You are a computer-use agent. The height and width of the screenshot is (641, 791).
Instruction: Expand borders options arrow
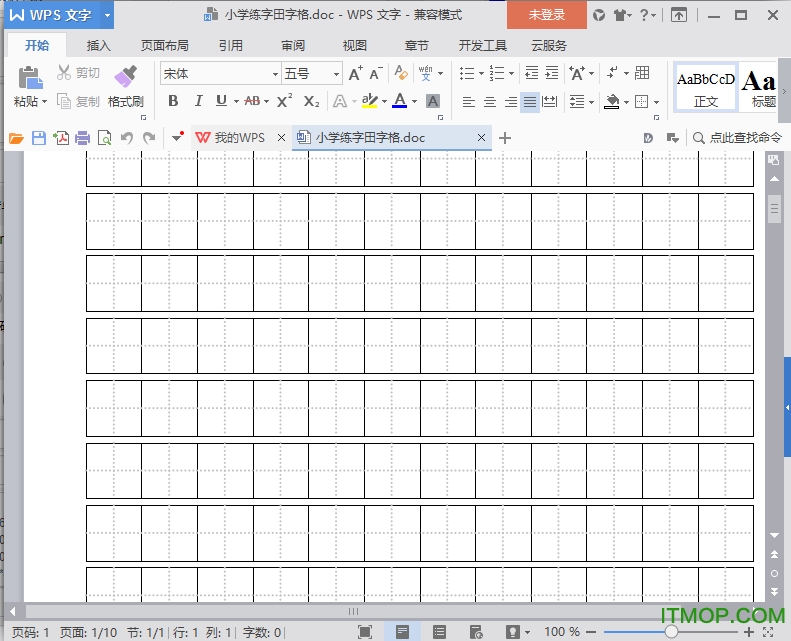point(656,103)
